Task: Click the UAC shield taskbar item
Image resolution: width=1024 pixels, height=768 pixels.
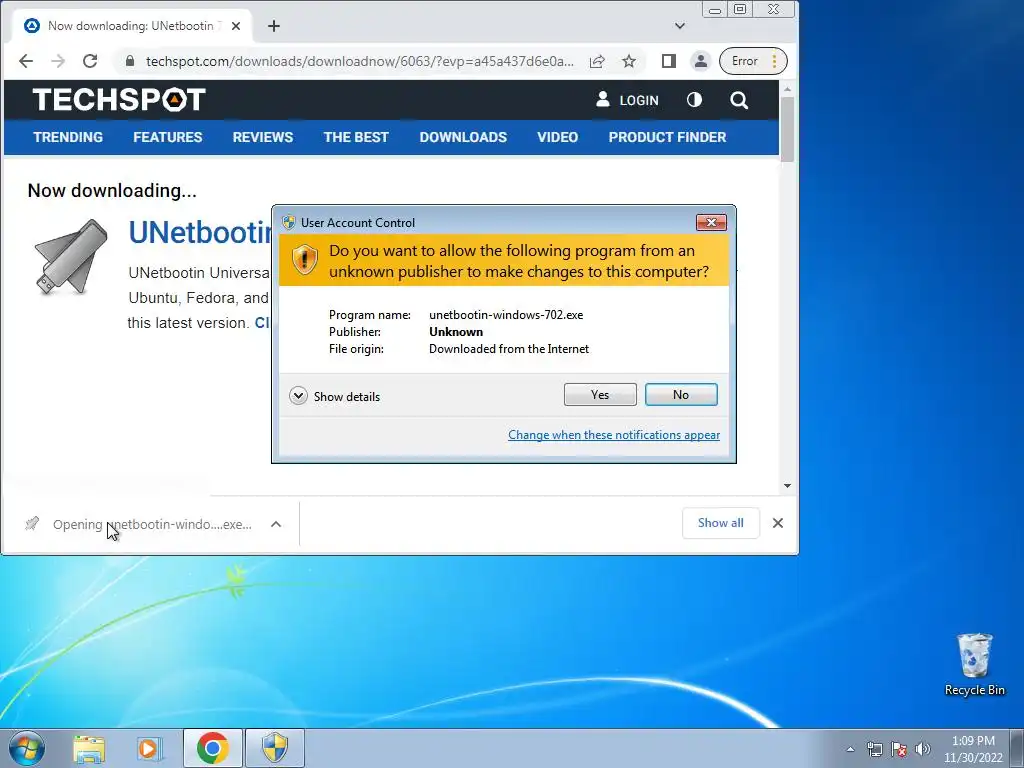Action: 275,748
